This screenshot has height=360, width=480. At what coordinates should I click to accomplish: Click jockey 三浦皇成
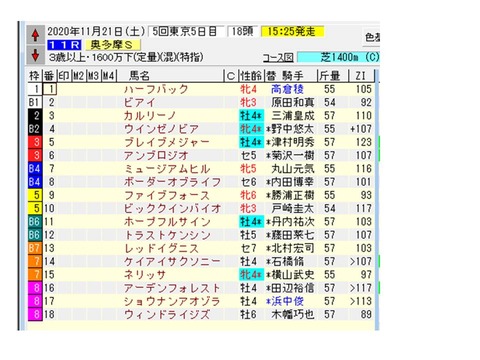[293, 116]
